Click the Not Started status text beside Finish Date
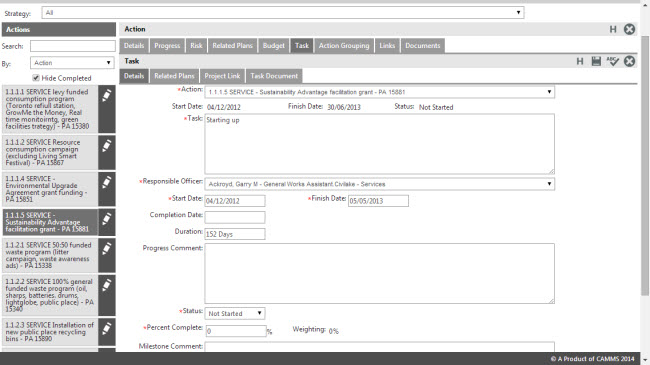The width and height of the screenshot is (650, 365). point(436,107)
